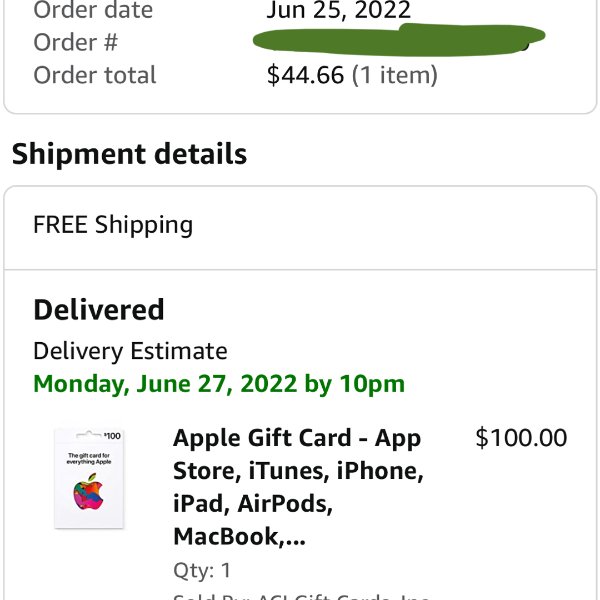600x600 pixels.
Task: Click the colorful Apple logo on gift card
Action: coord(88,492)
